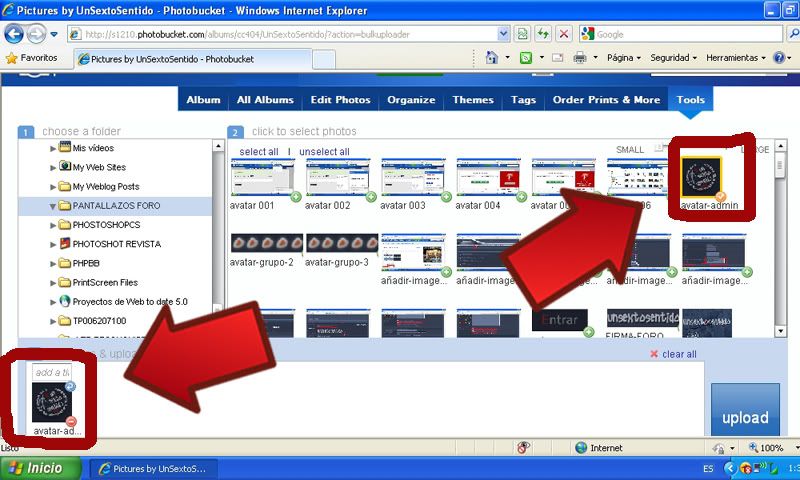
Task: Select the avatar 001 thumbnail
Action: click(262, 177)
